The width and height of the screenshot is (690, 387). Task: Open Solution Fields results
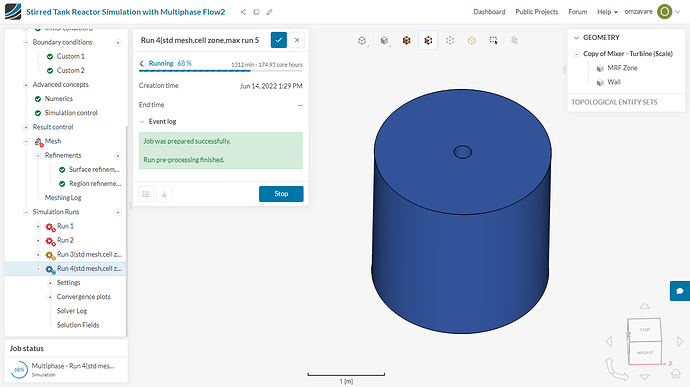click(78, 325)
